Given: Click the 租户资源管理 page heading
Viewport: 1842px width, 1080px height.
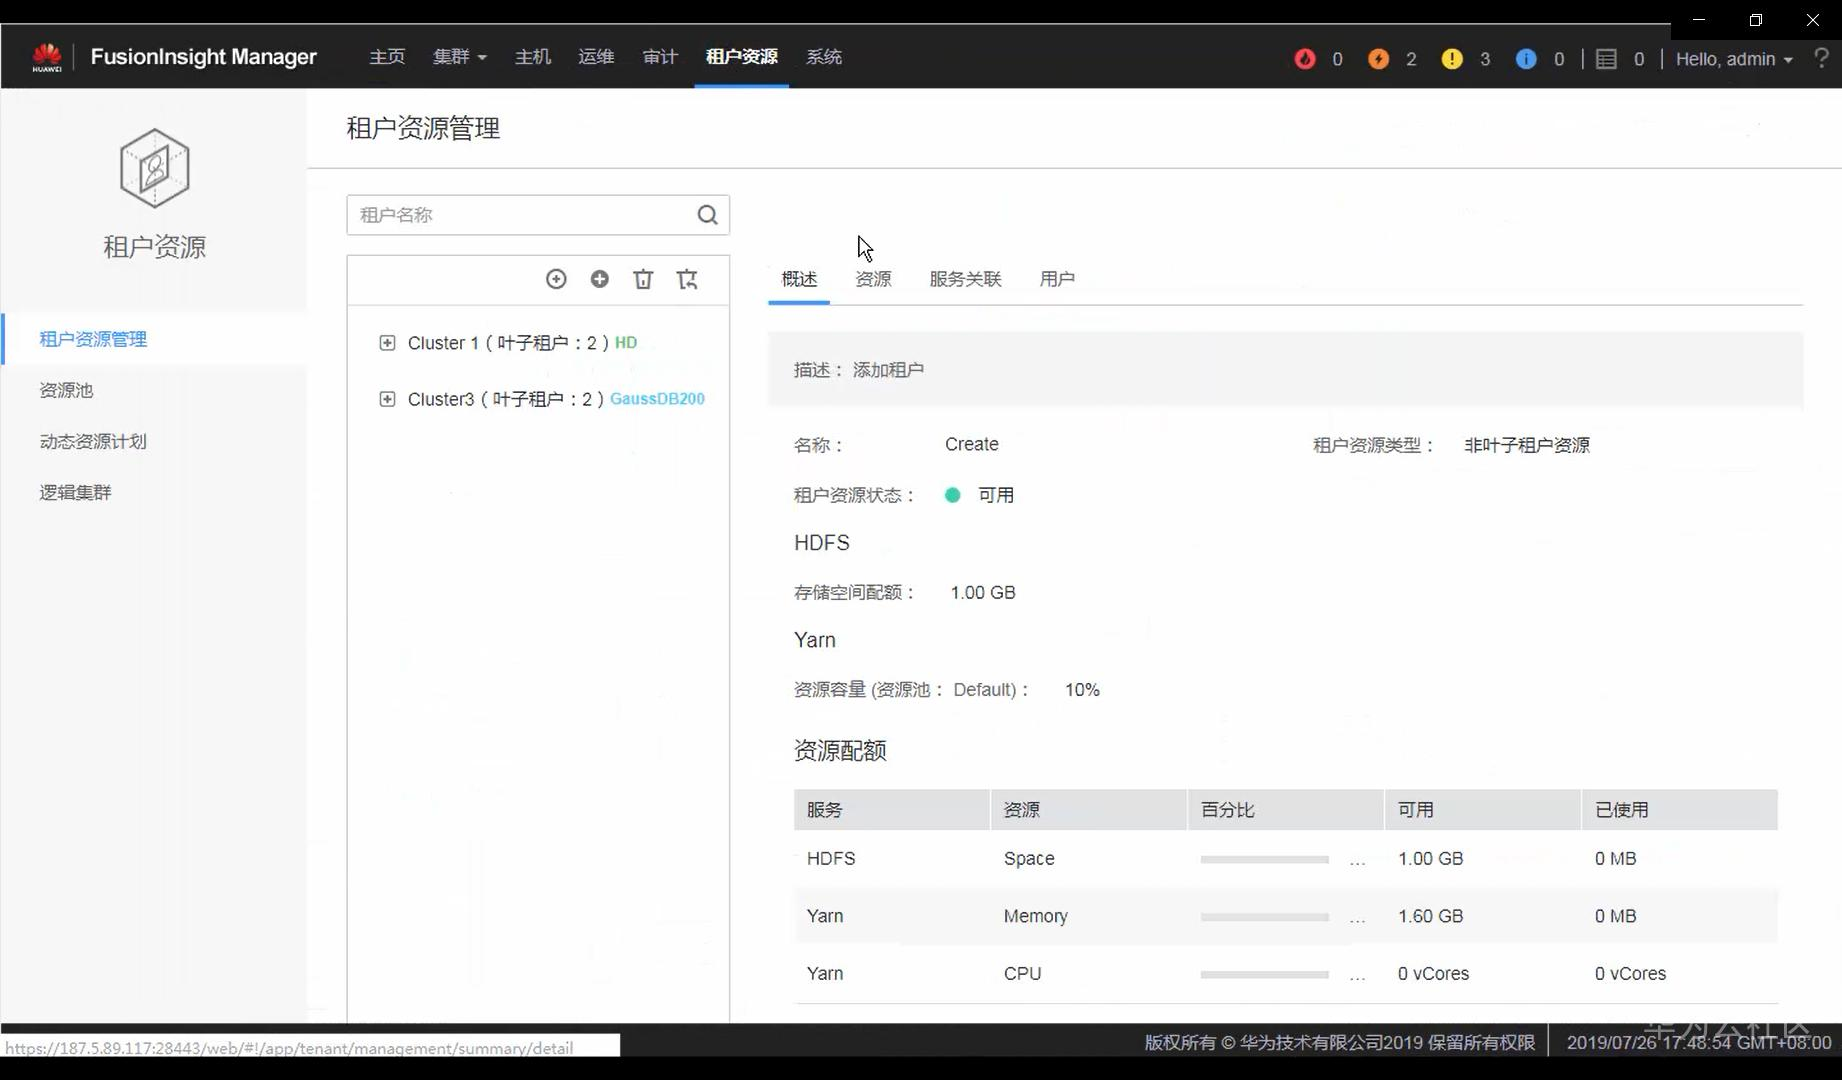Looking at the screenshot, I should coord(423,128).
